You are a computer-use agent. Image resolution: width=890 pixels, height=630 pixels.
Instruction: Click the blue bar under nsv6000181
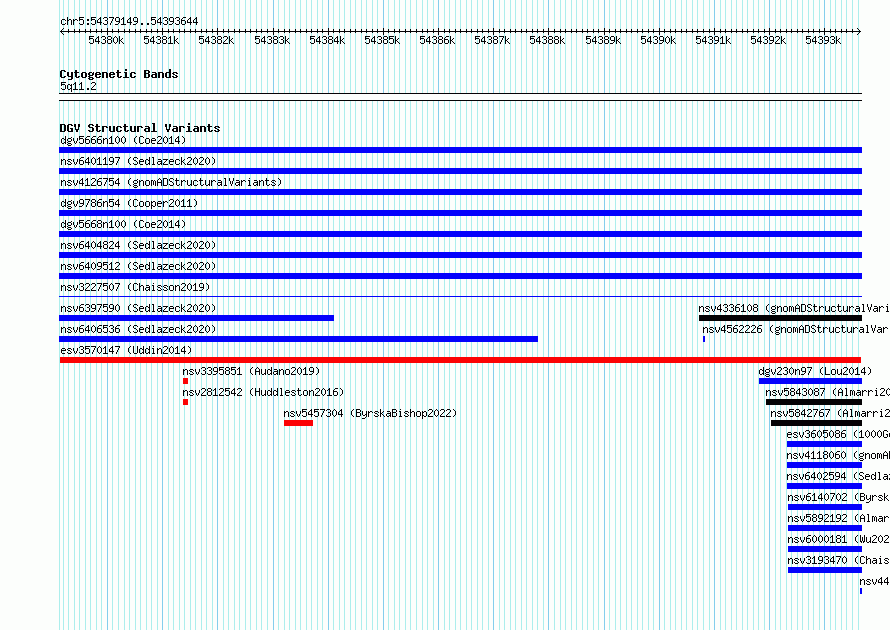click(x=825, y=549)
